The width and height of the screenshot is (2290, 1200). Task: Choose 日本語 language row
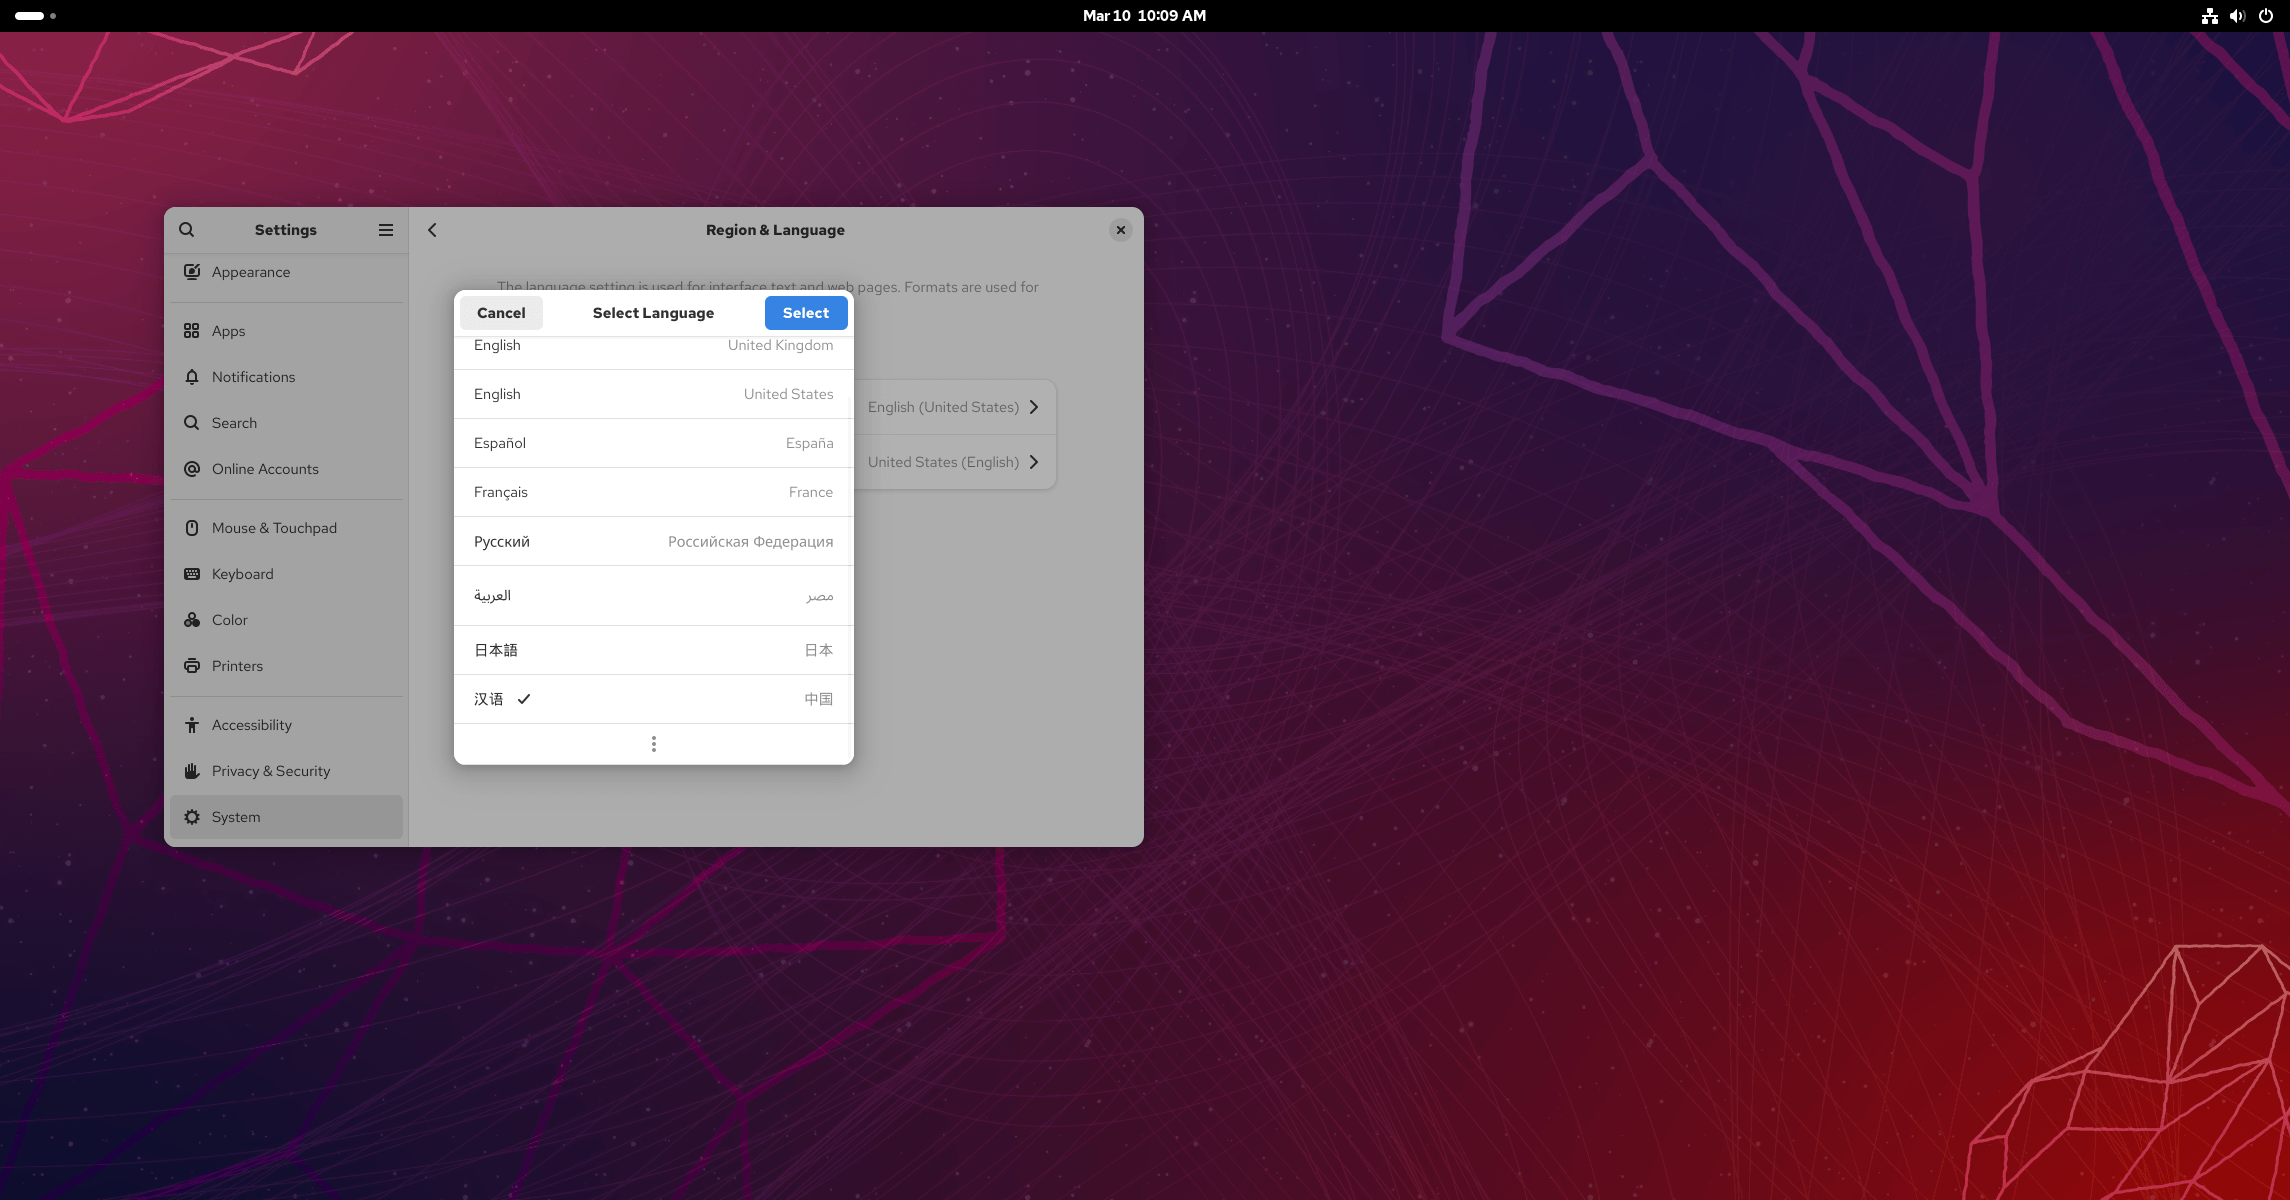(x=654, y=650)
